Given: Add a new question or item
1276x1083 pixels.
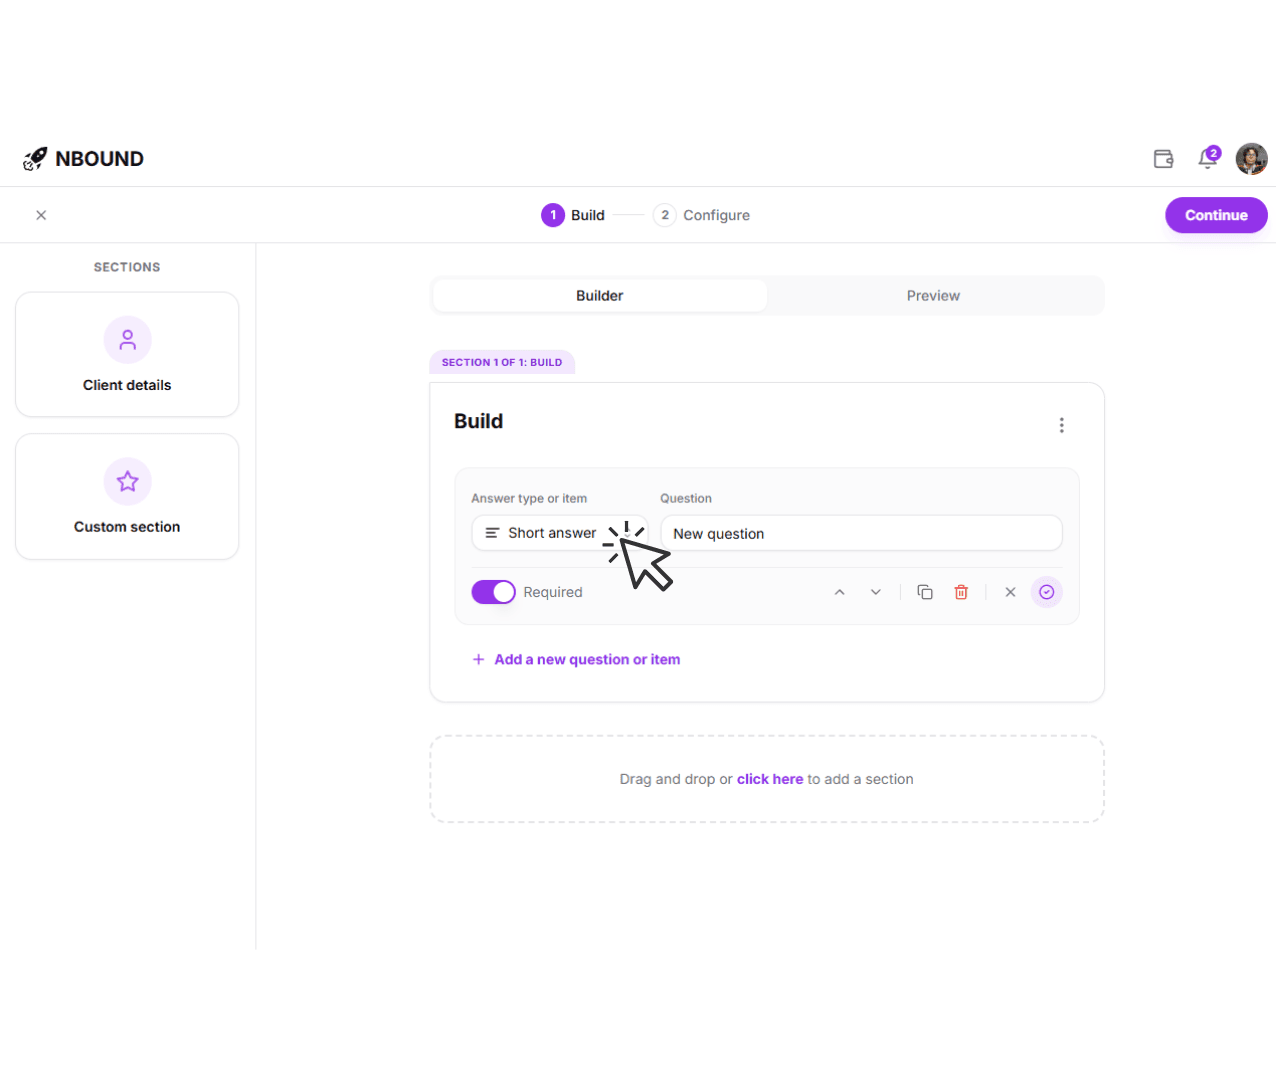Looking at the screenshot, I should click(x=576, y=659).
